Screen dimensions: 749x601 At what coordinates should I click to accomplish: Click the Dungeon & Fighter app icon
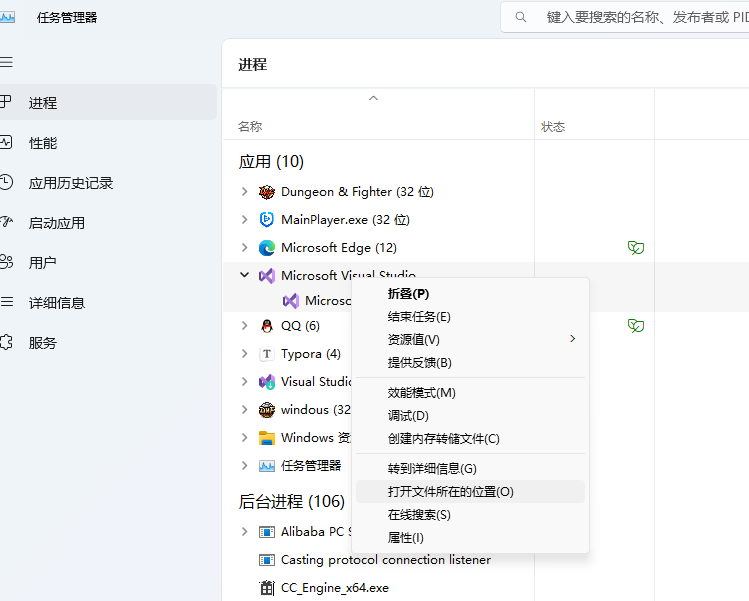click(x=267, y=192)
